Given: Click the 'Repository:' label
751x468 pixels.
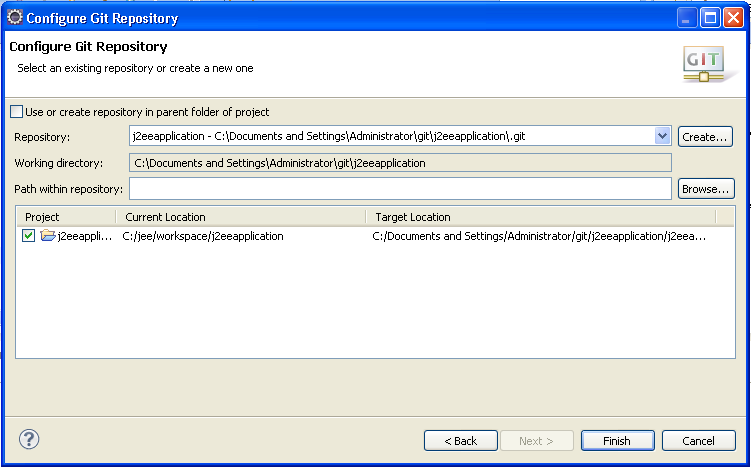Looking at the screenshot, I should 42,137.
